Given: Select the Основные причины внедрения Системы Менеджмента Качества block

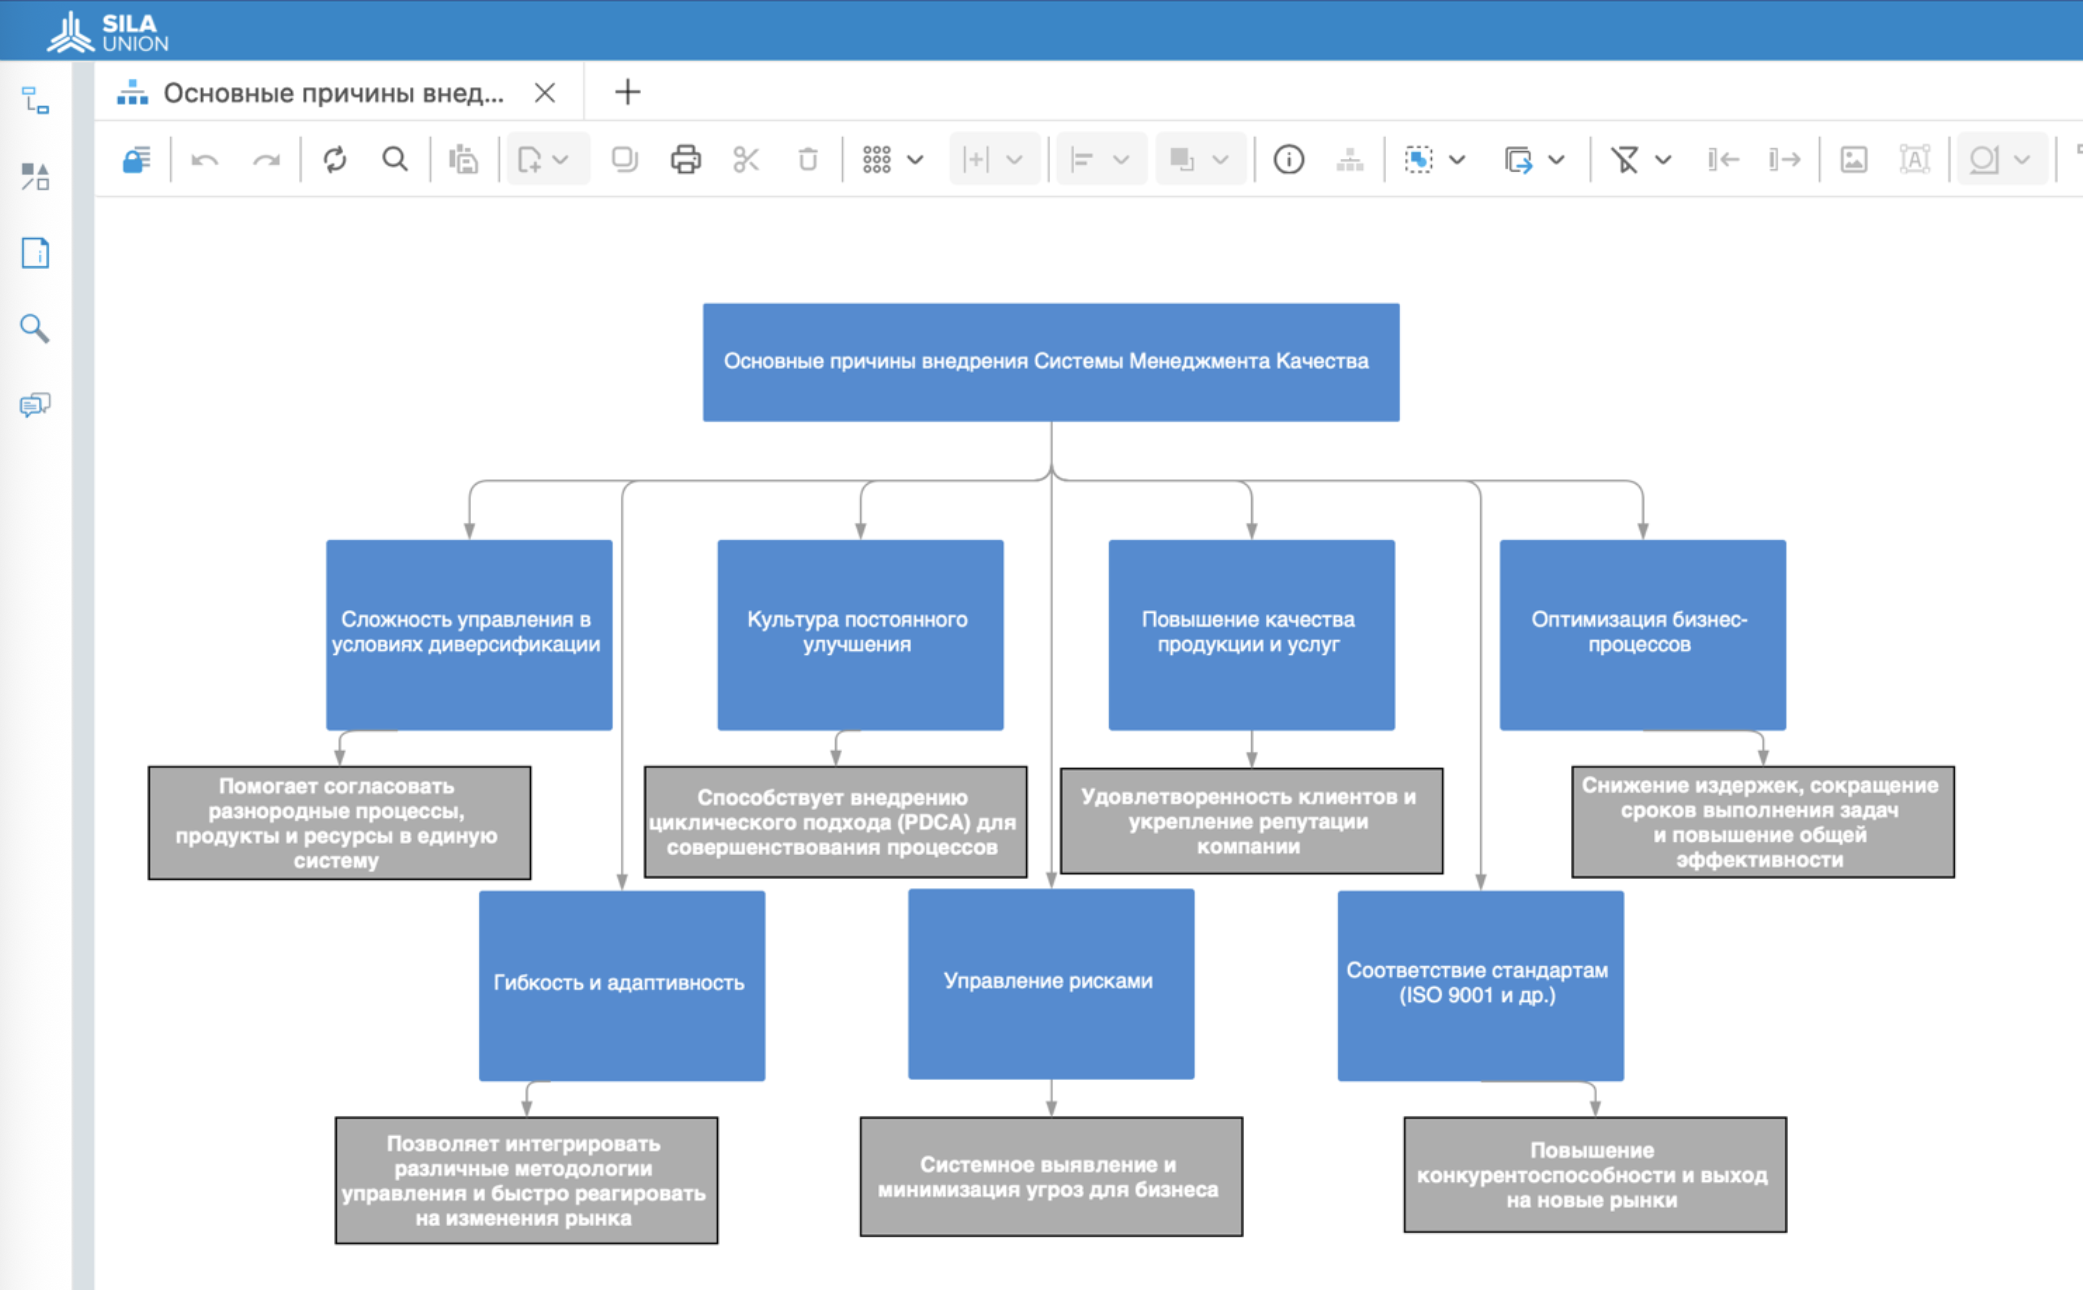Looking at the screenshot, I should pyautogui.click(x=1051, y=362).
